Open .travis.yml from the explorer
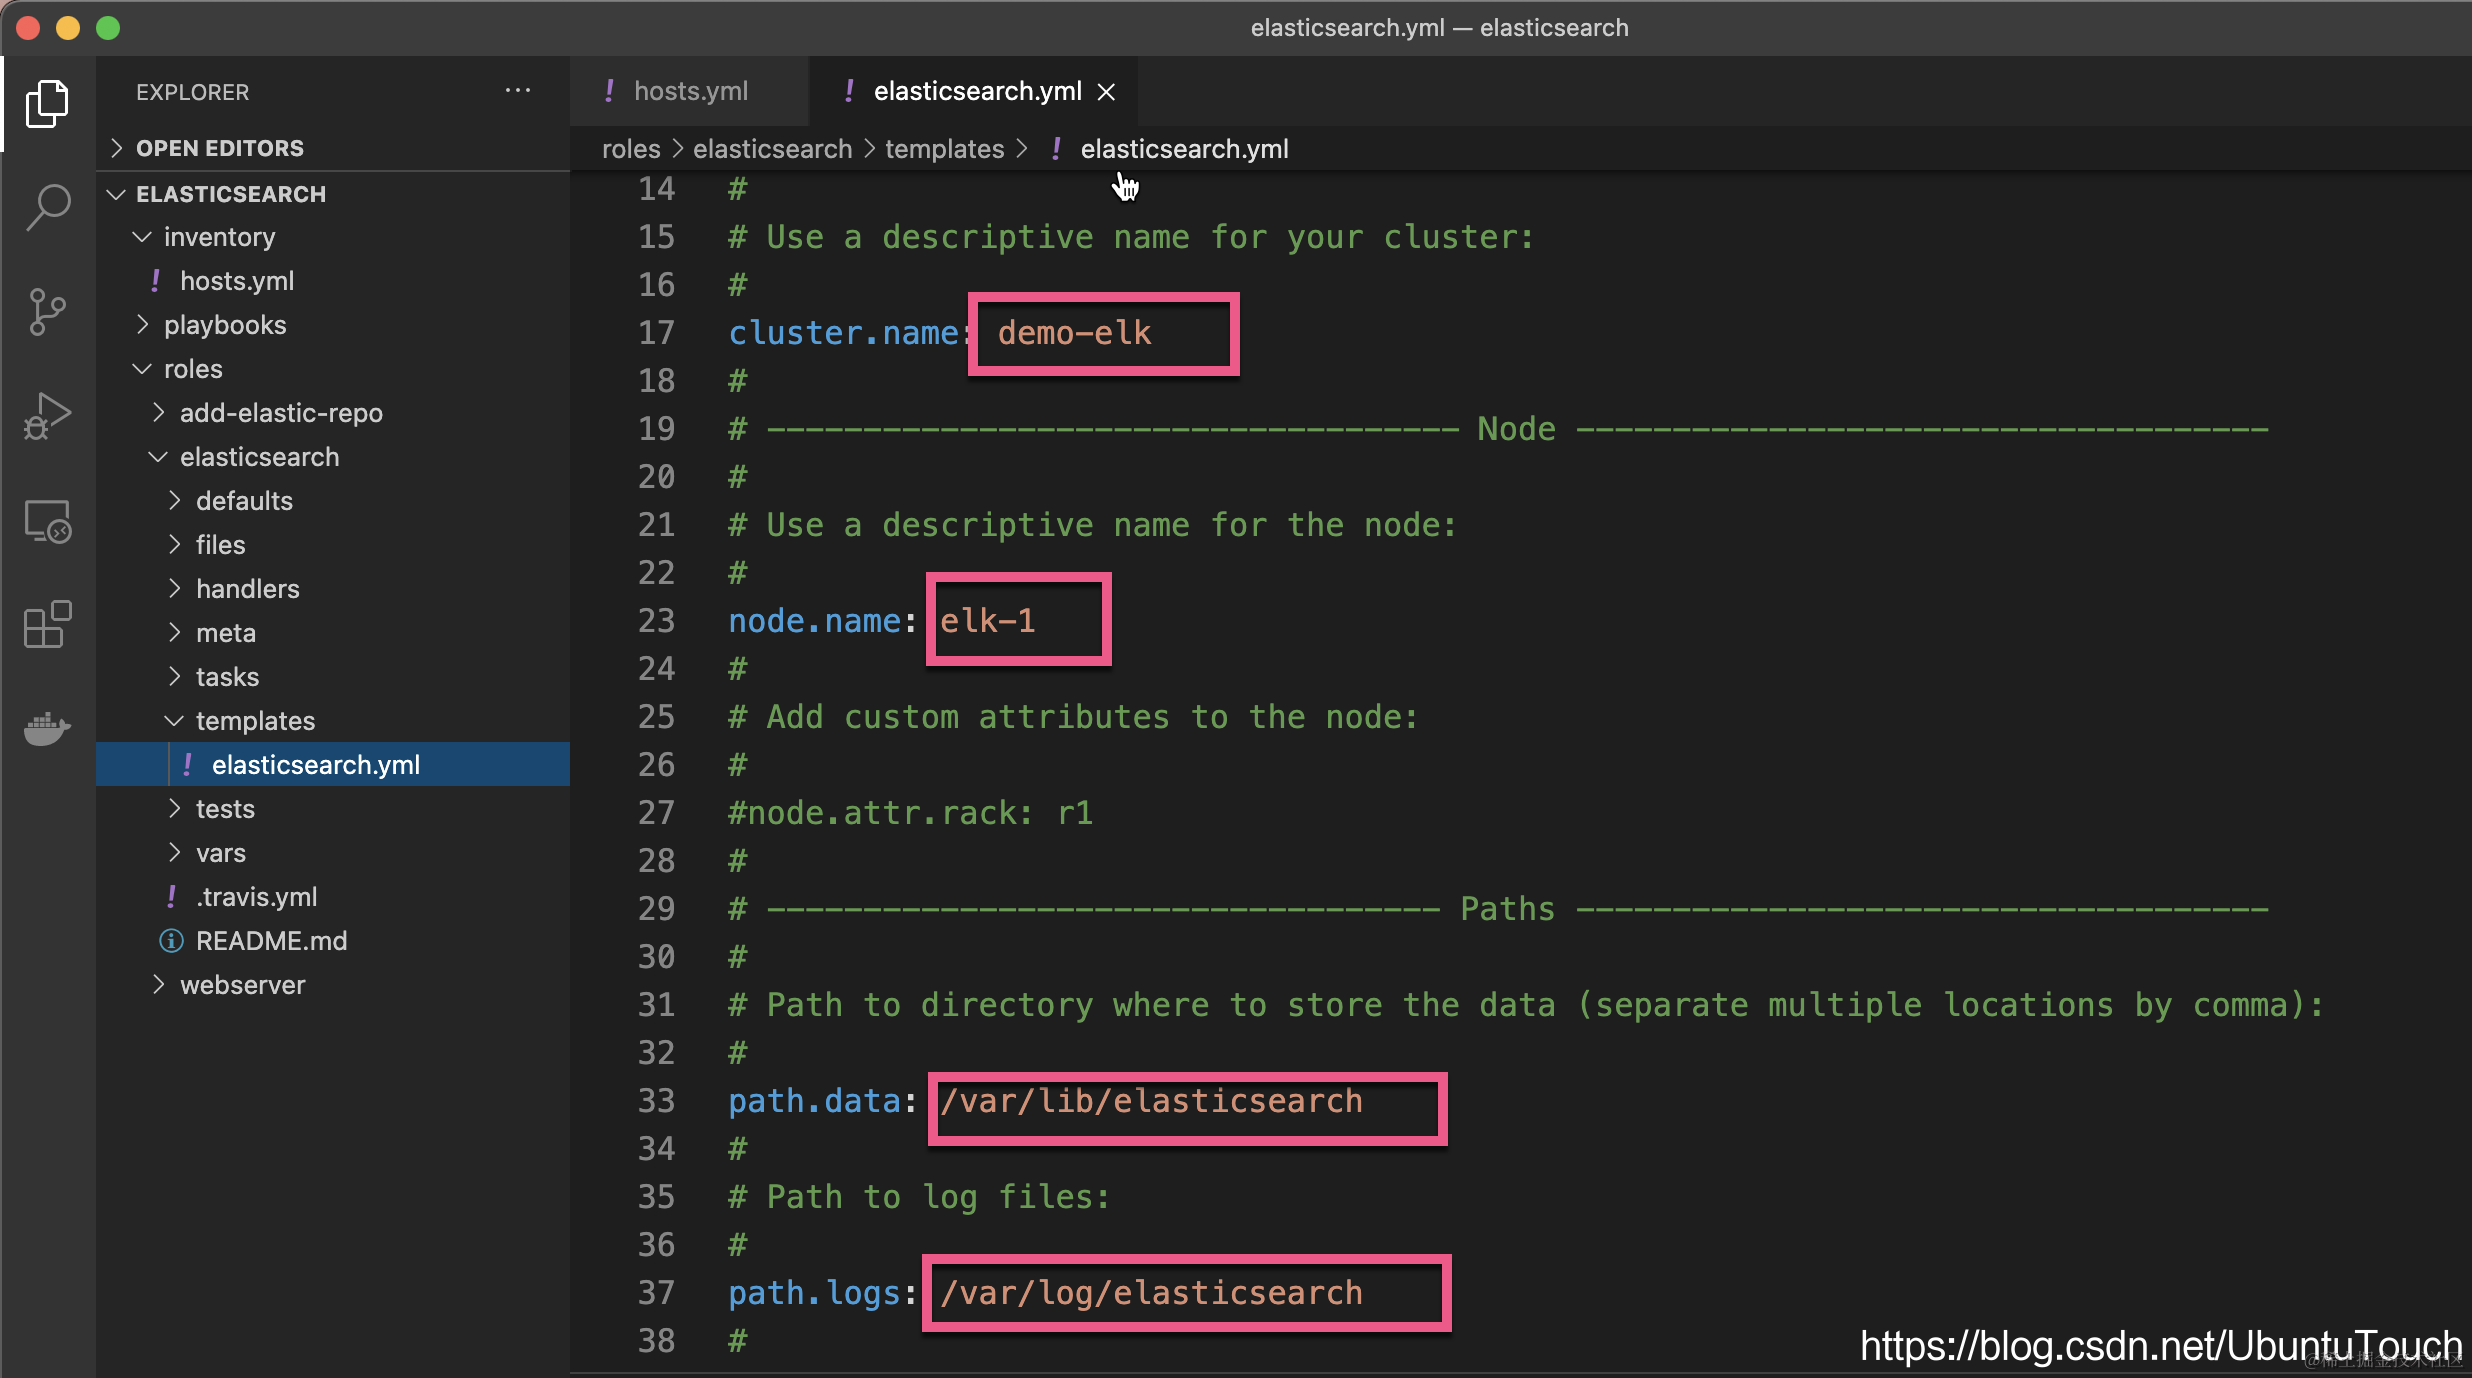 pyautogui.click(x=257, y=897)
